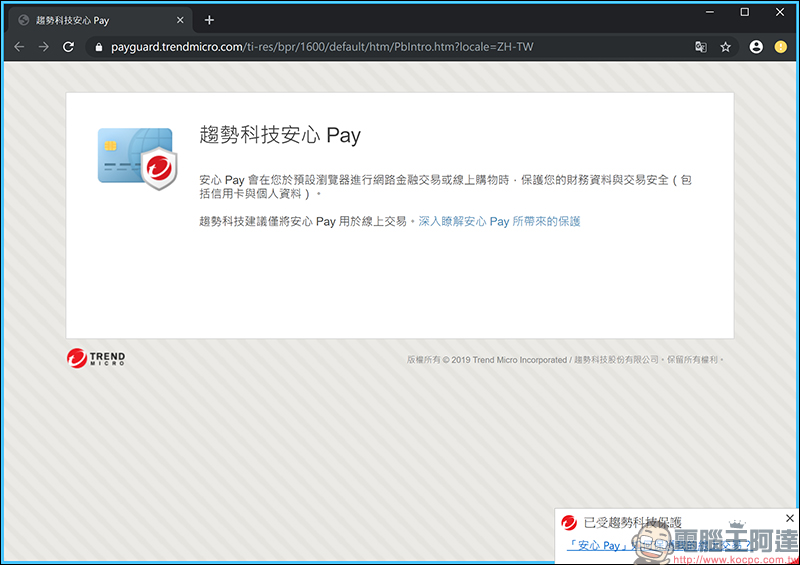800x565 pixels.
Task: Bookmark this page with star
Action: [726, 47]
